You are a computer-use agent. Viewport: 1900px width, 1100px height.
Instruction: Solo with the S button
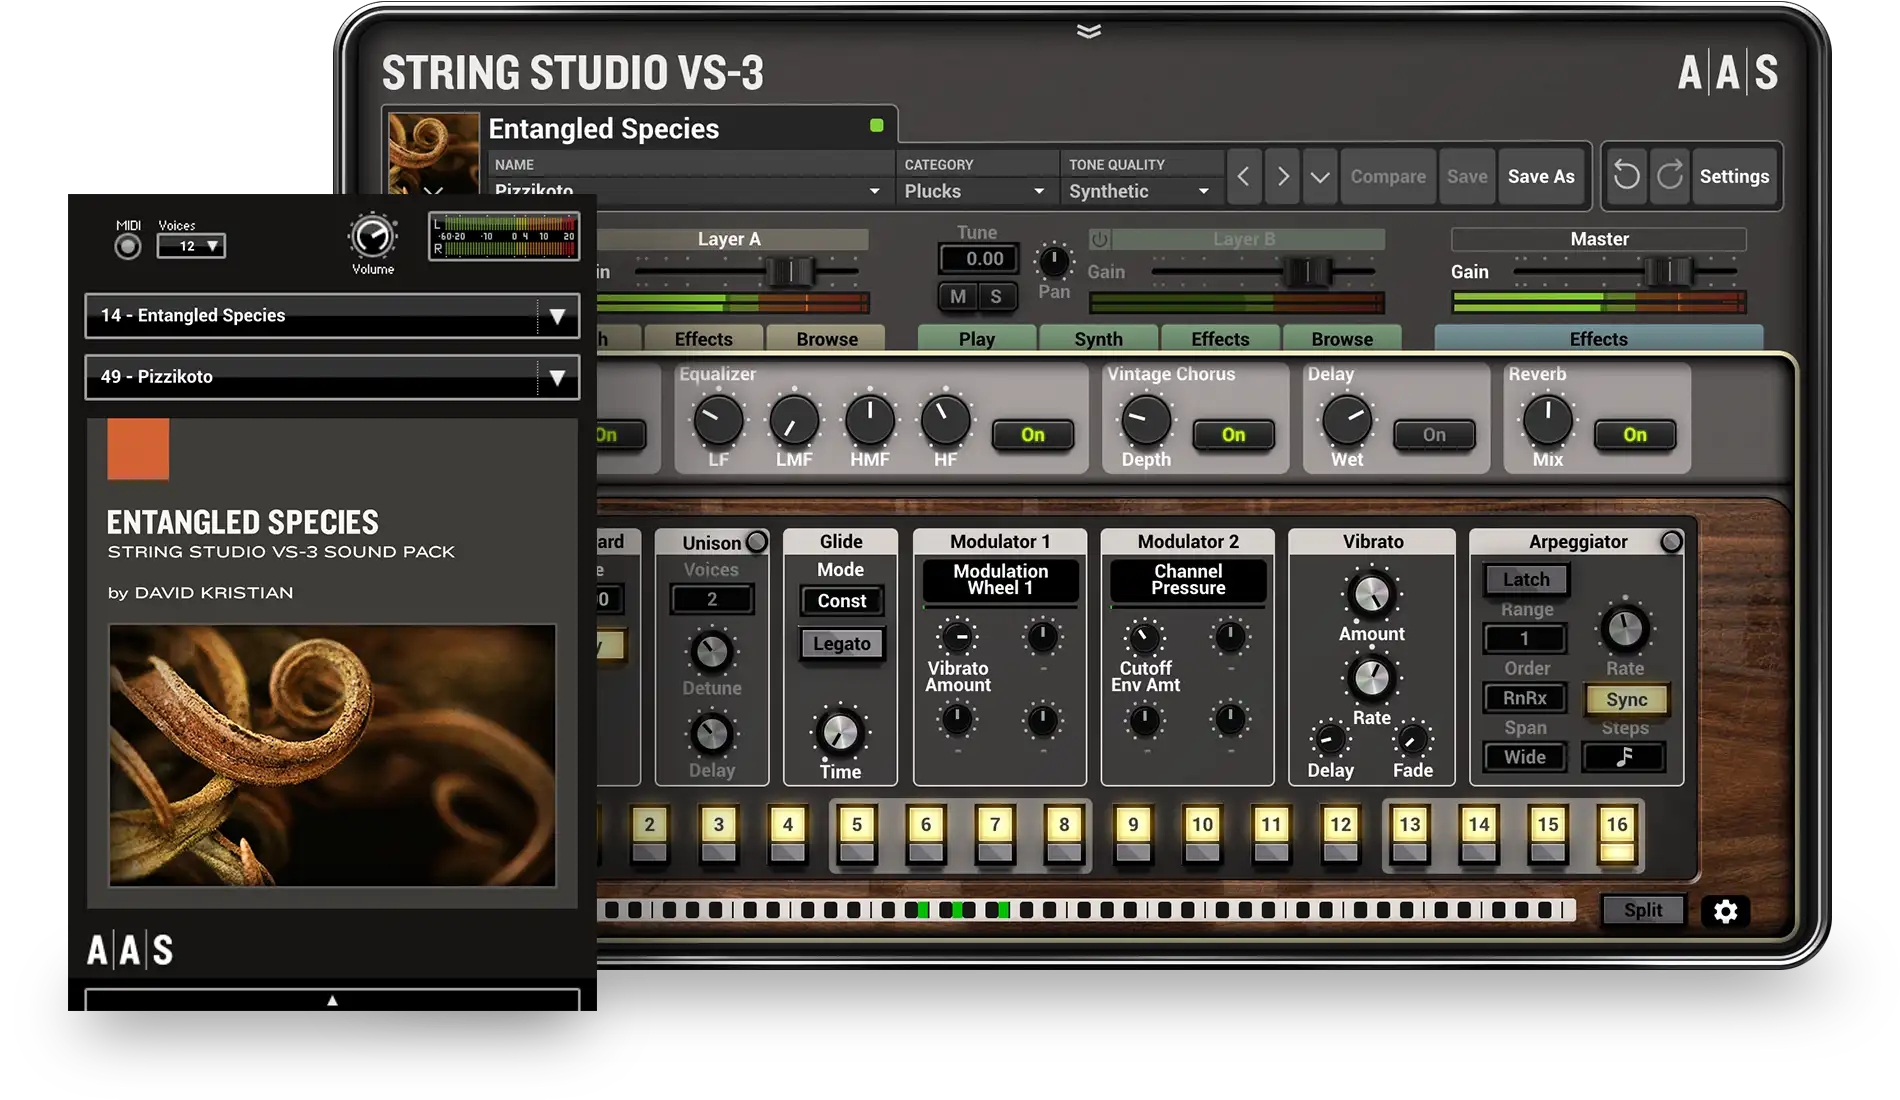tap(996, 296)
